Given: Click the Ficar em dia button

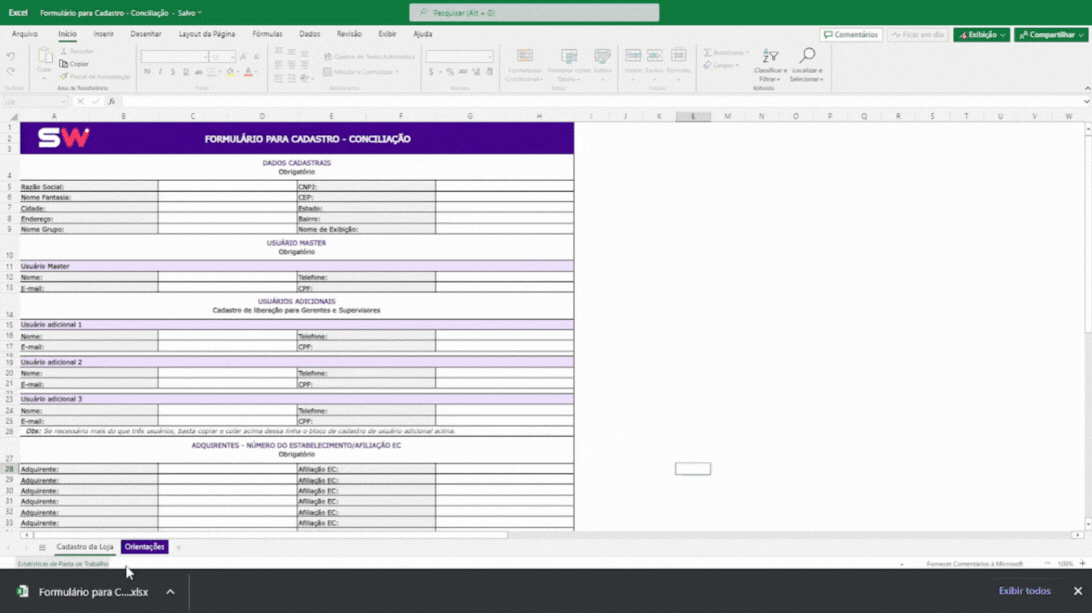Looking at the screenshot, I should click(x=918, y=34).
